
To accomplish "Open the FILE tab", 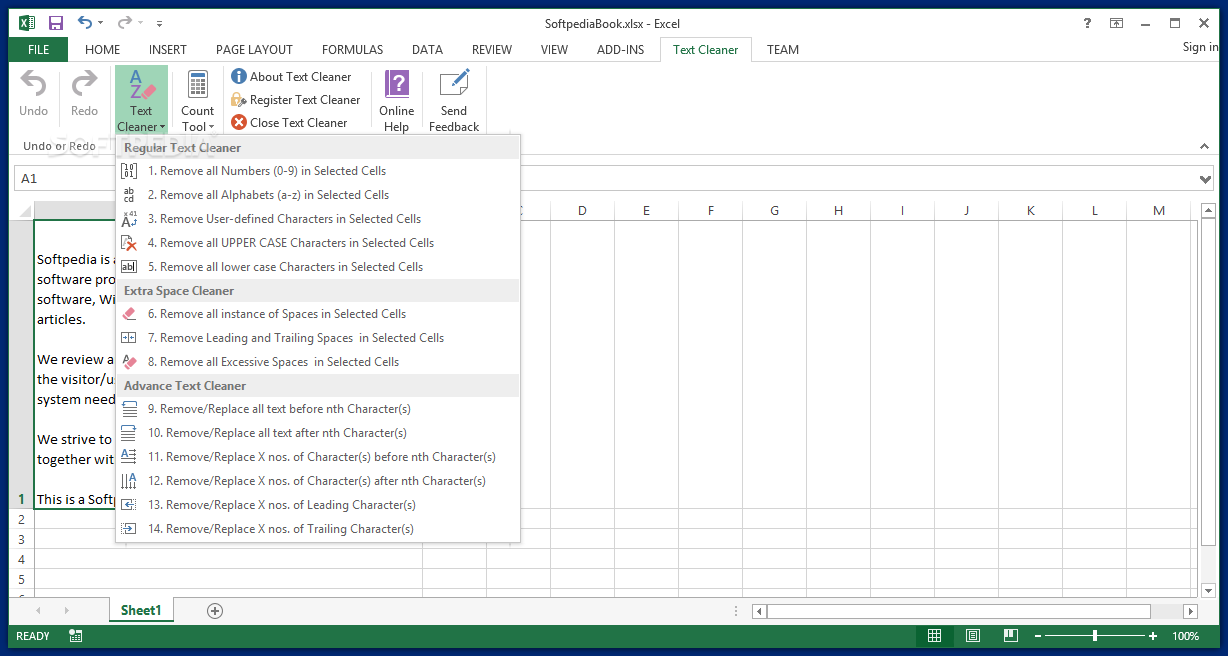I will (x=39, y=49).
